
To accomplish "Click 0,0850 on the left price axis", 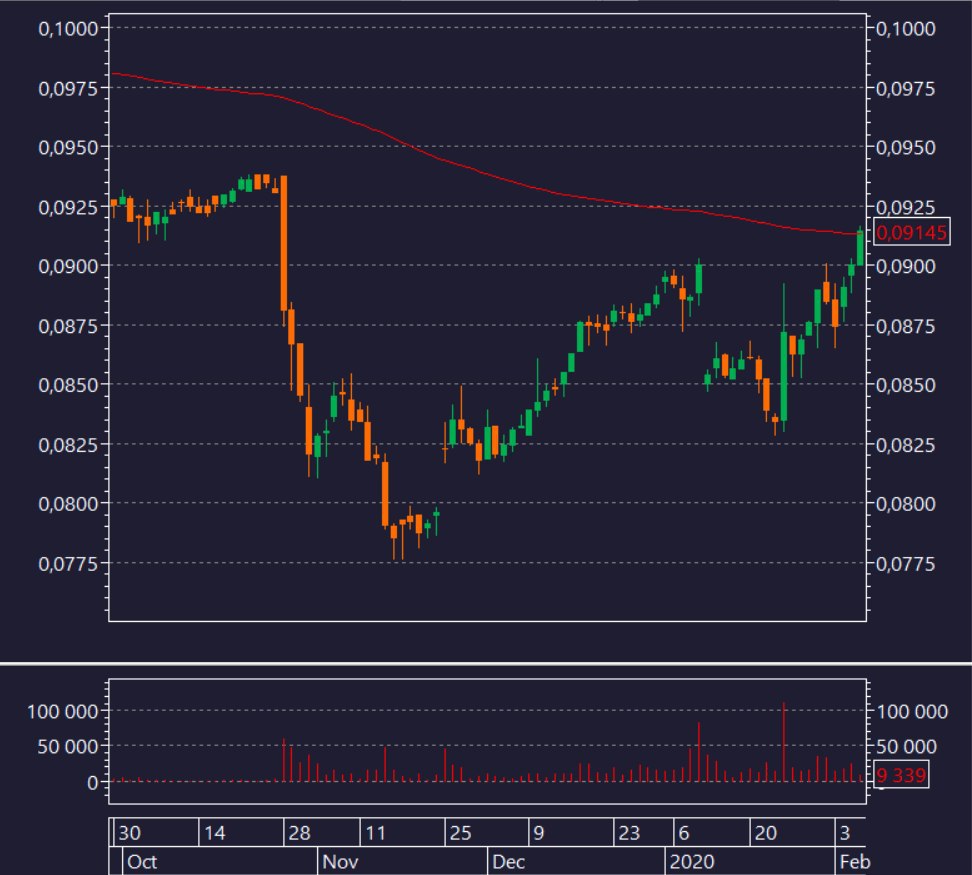I will (68, 385).
